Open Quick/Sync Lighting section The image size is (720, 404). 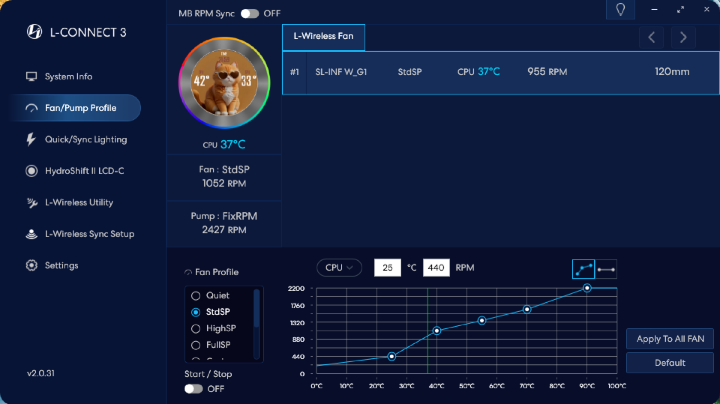pos(85,139)
